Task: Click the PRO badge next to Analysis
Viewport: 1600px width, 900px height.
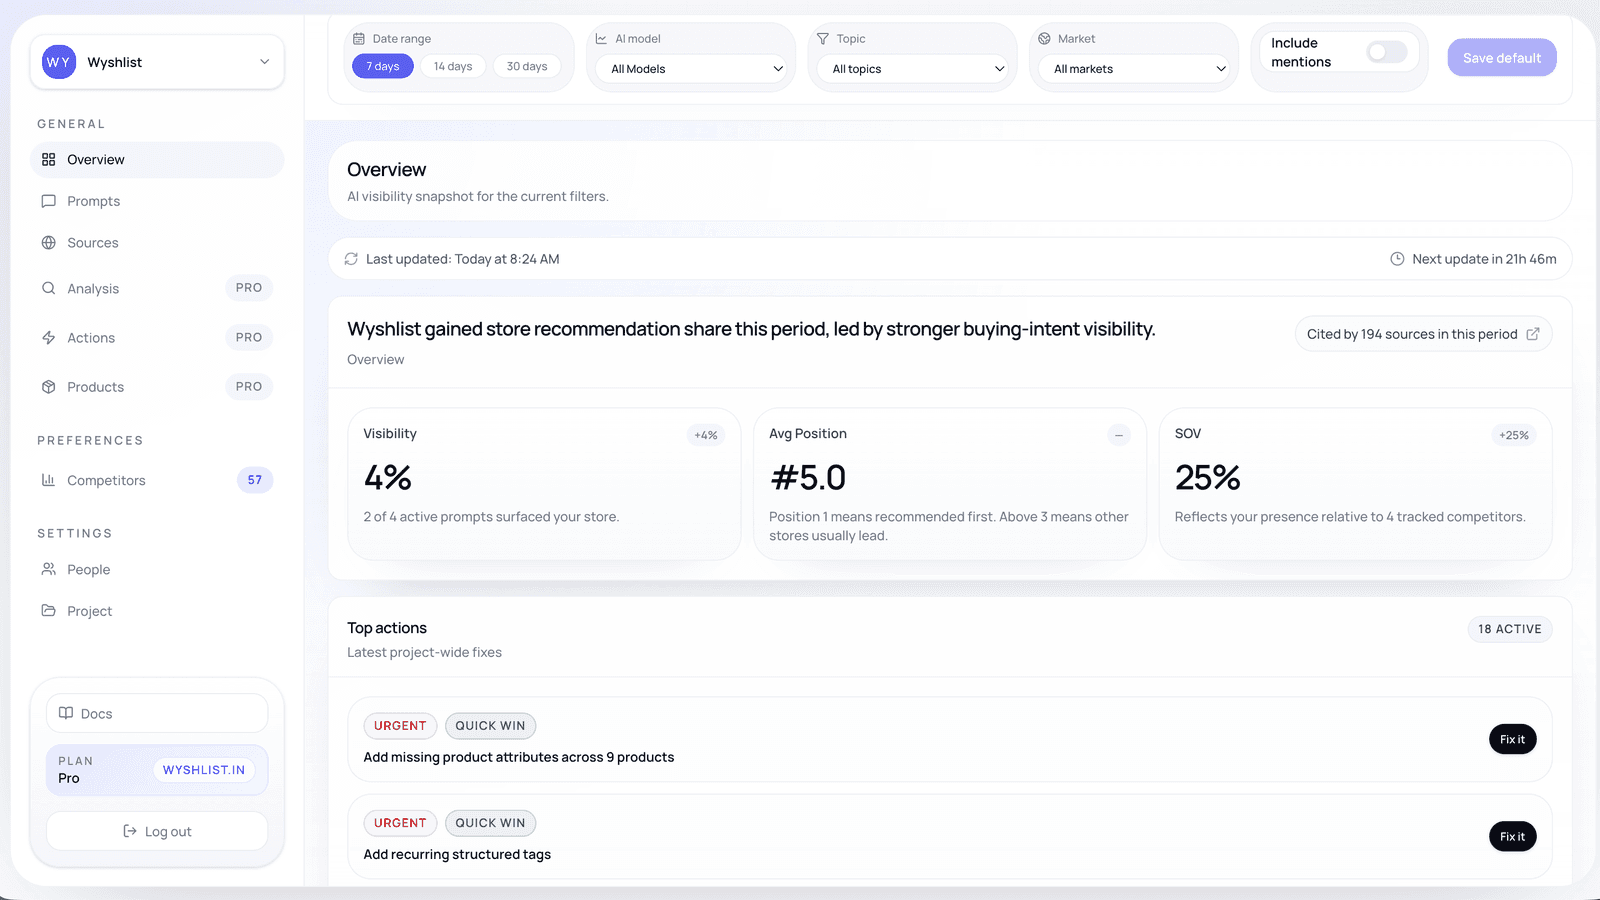Action: click(x=249, y=288)
